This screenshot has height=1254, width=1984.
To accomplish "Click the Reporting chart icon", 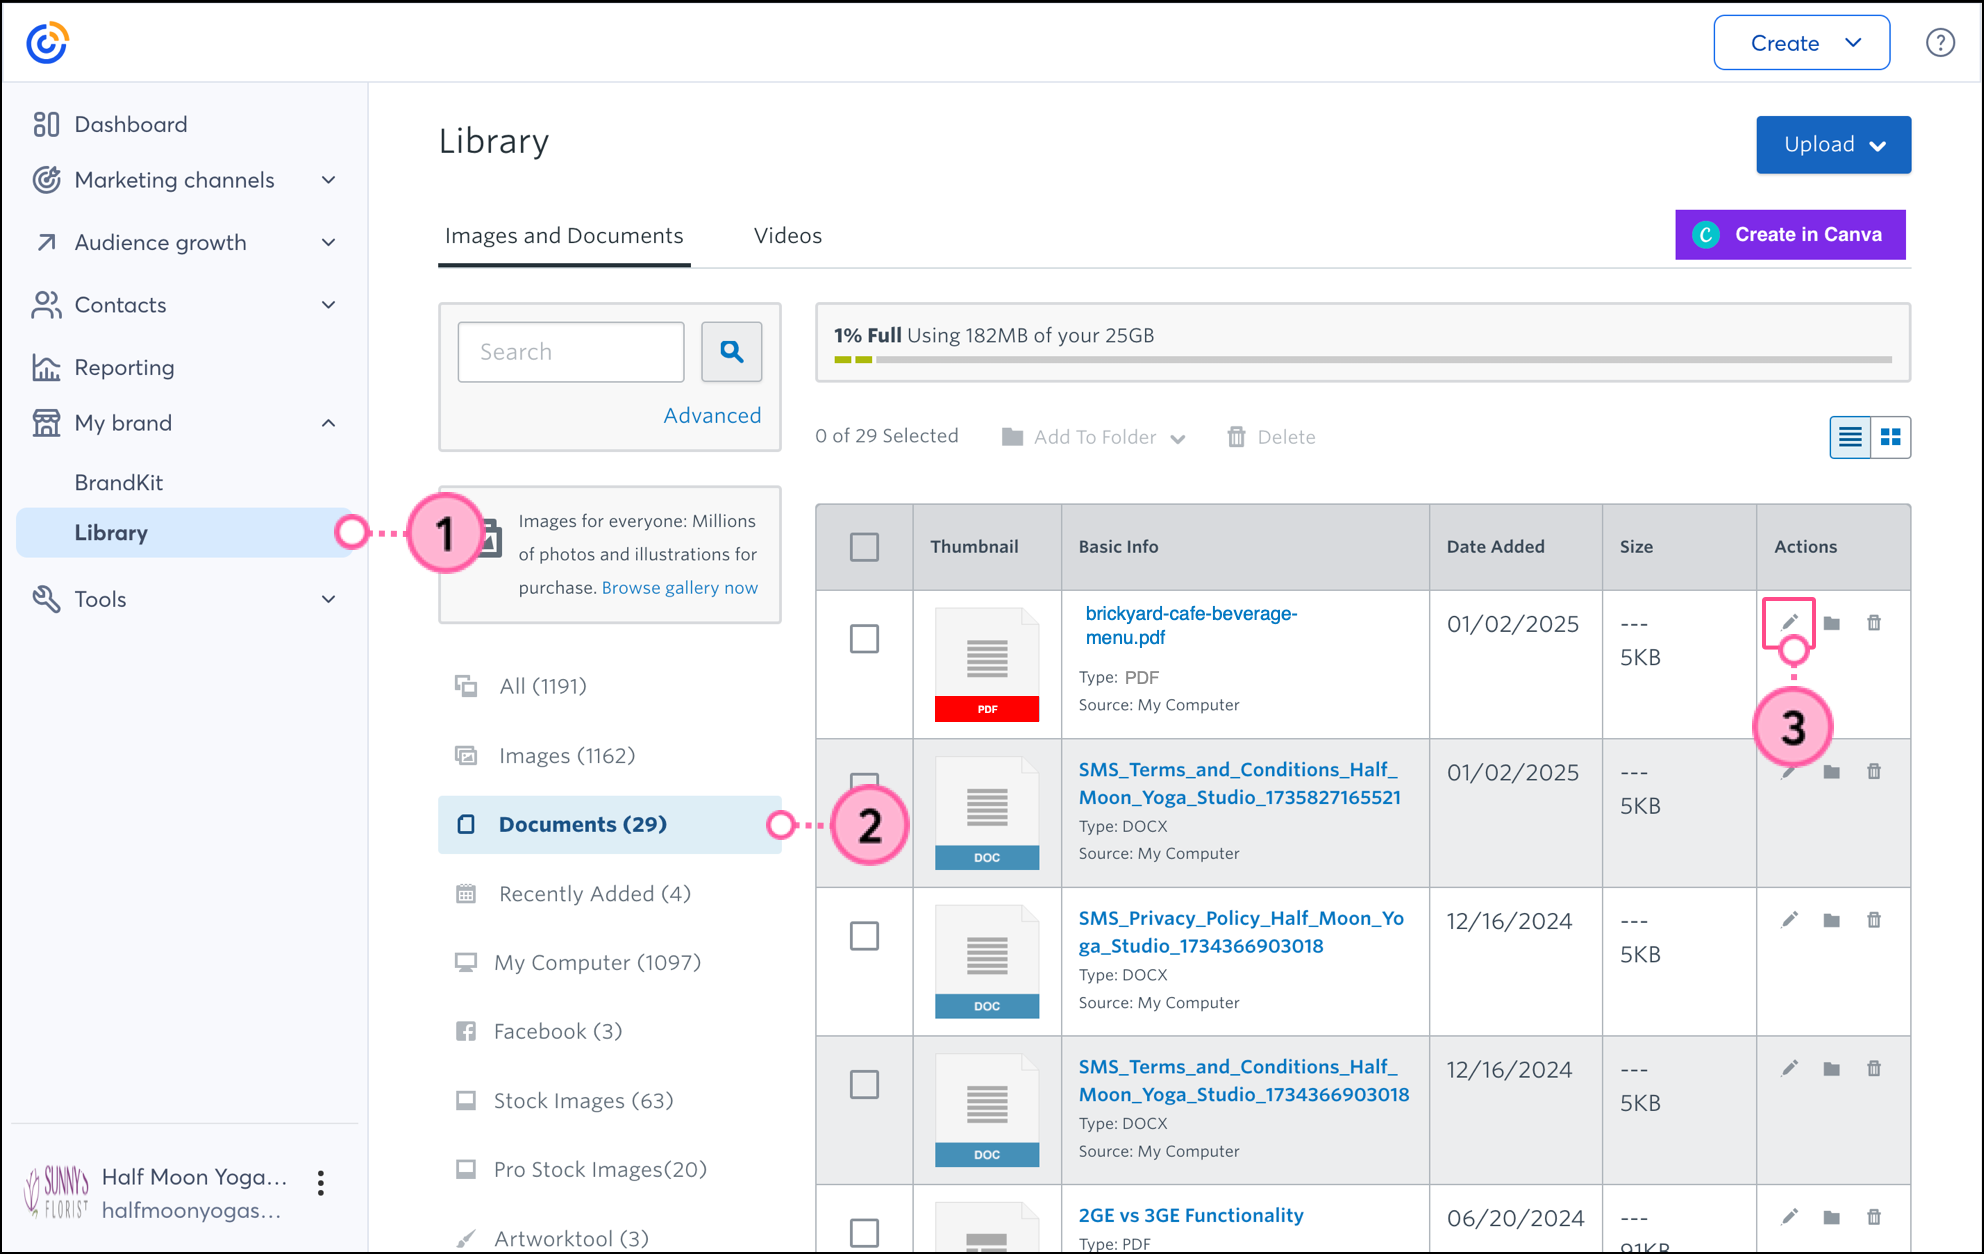I will [46, 367].
